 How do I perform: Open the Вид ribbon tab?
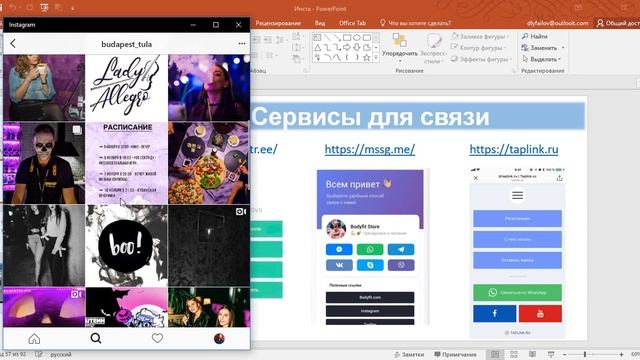point(320,23)
